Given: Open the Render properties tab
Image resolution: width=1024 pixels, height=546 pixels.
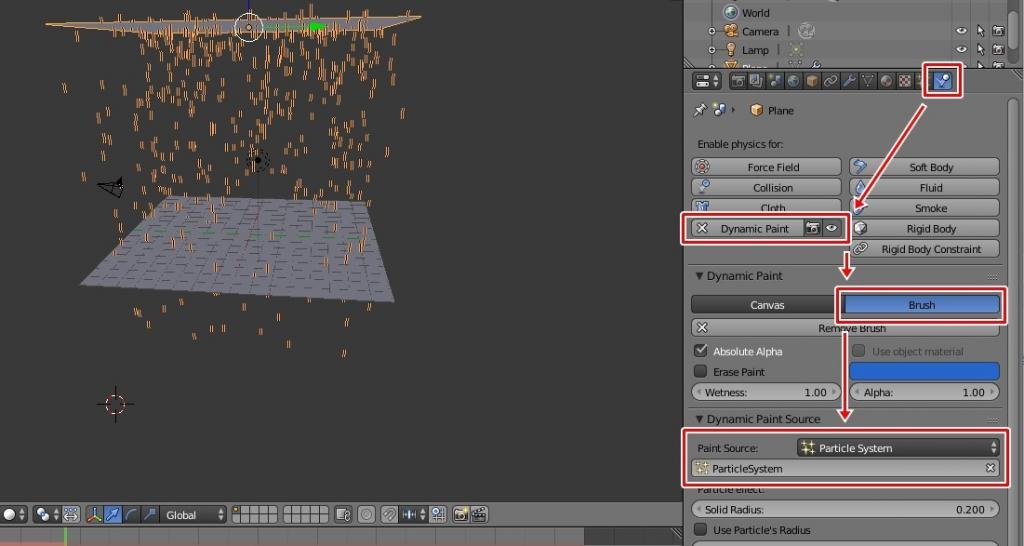Looking at the screenshot, I should tap(738, 81).
